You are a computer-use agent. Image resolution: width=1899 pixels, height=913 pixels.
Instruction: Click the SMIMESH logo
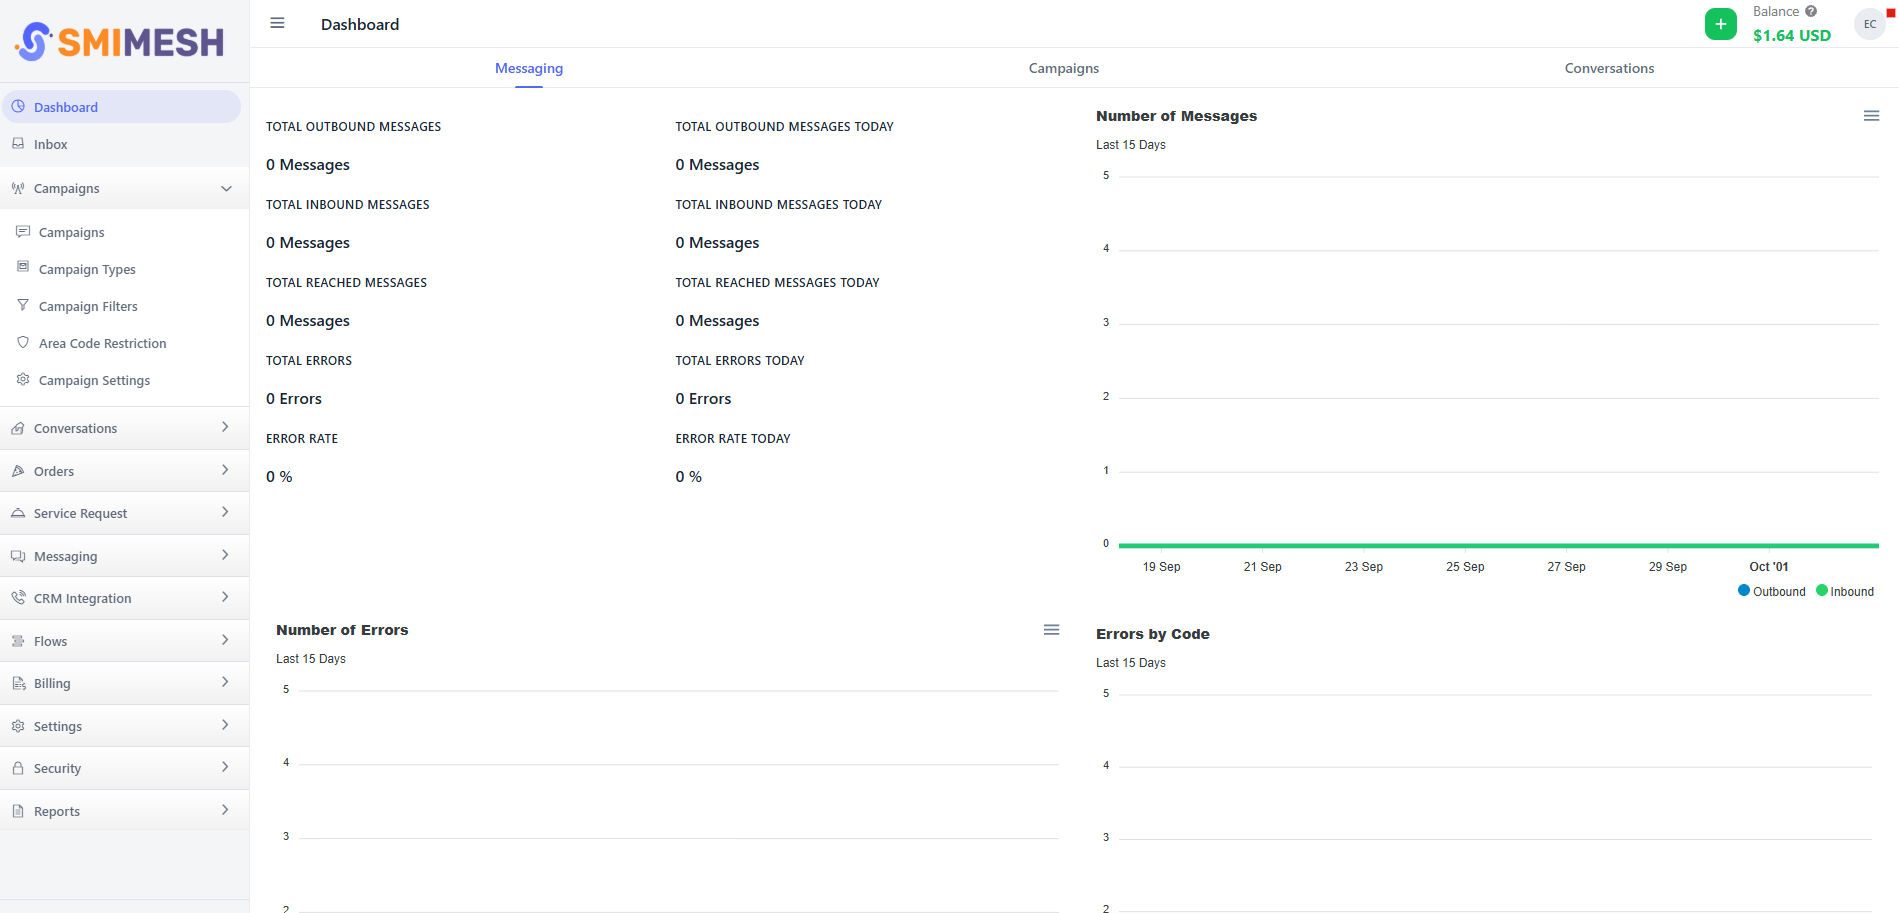[120, 42]
